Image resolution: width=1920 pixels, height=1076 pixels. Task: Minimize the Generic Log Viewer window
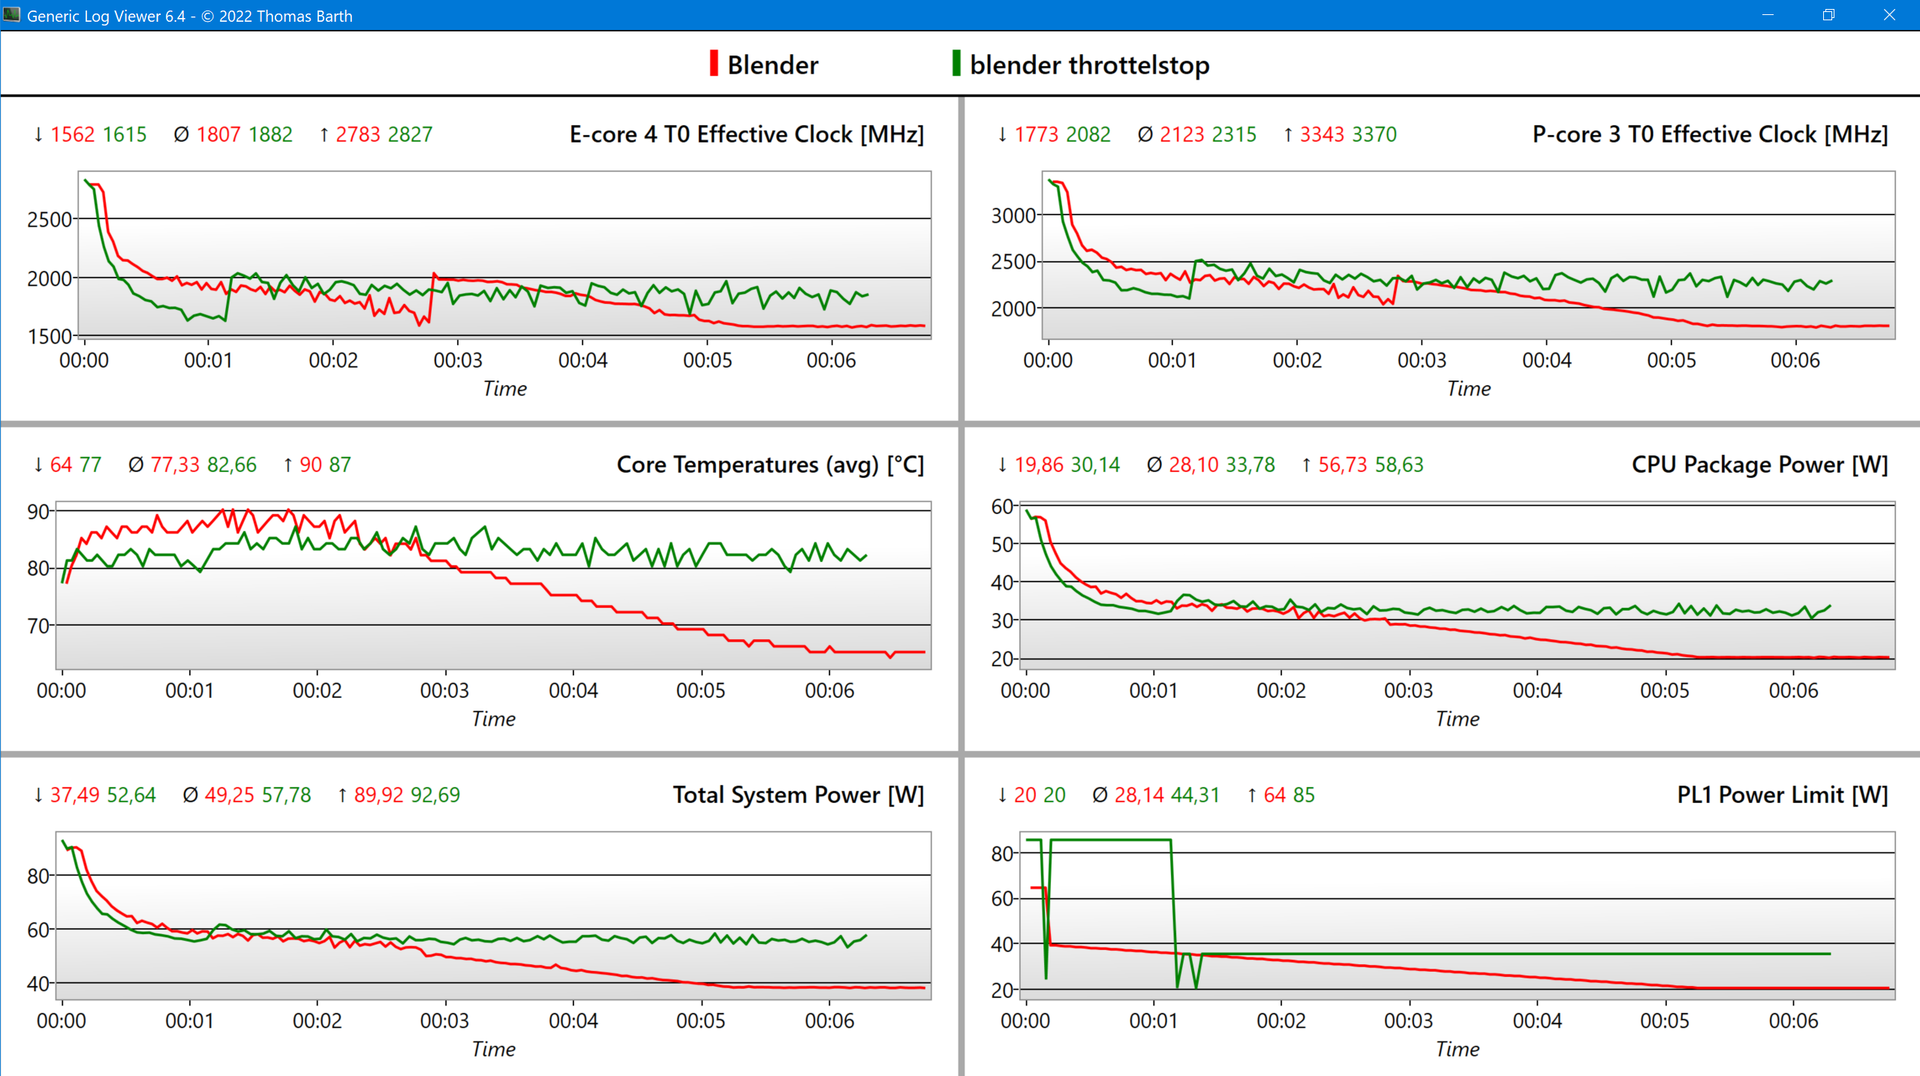coord(1767,15)
